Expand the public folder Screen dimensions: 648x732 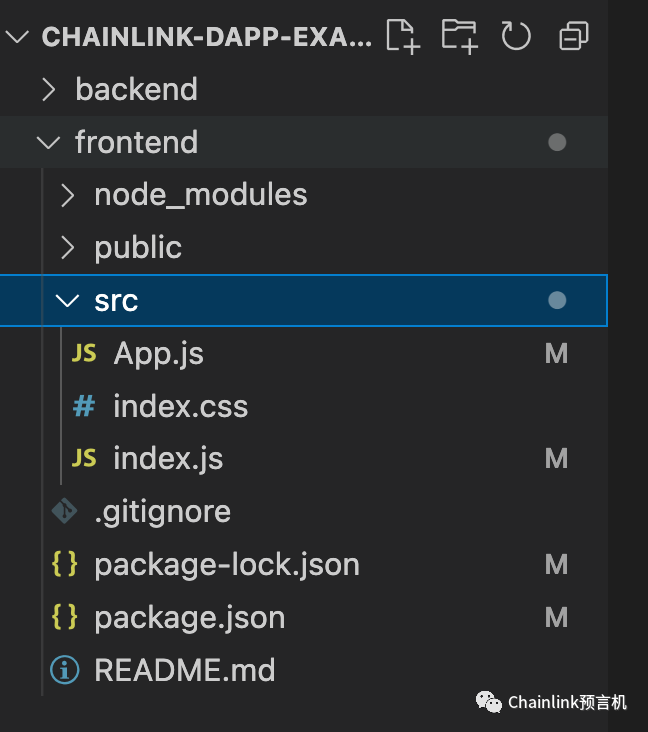pos(67,248)
